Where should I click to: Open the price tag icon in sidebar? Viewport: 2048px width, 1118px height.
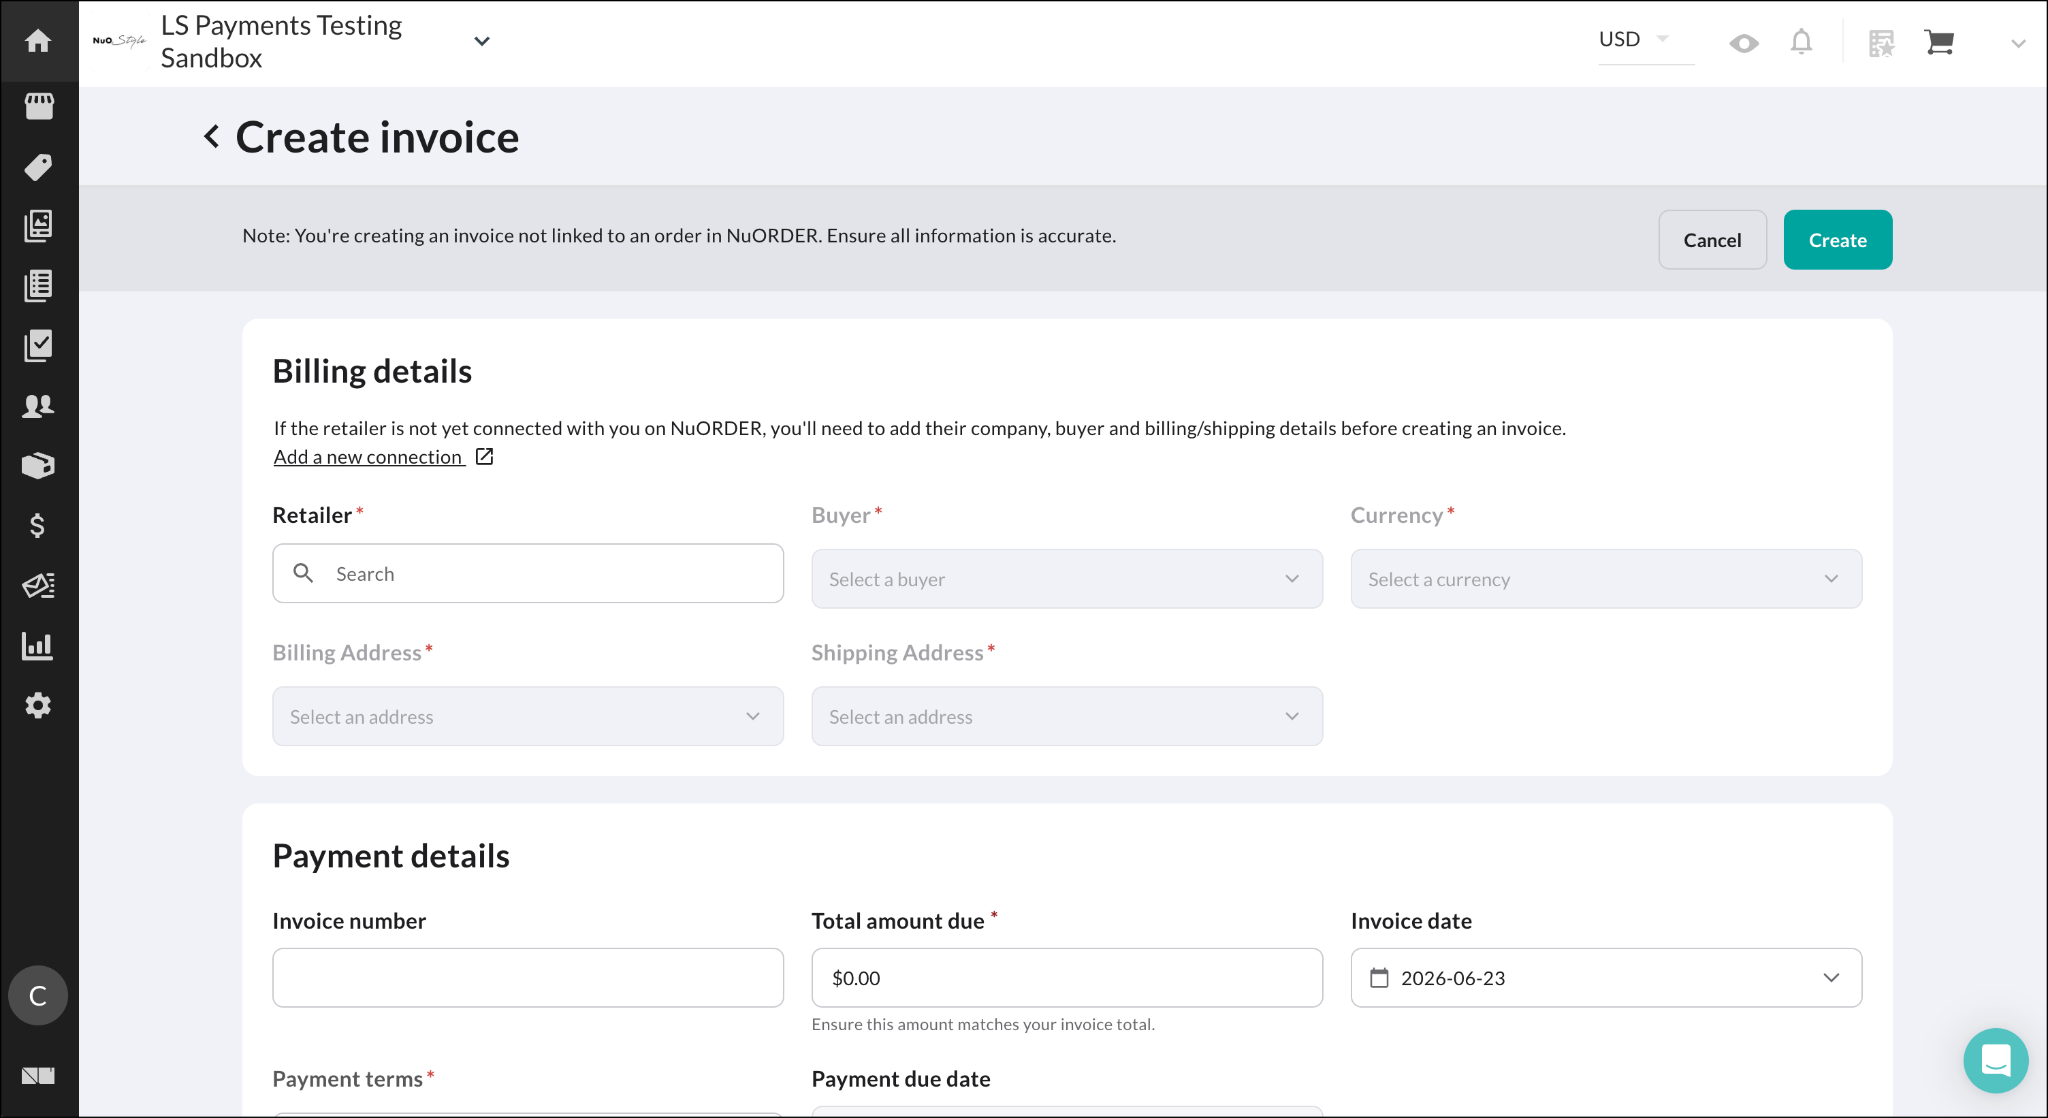38,166
